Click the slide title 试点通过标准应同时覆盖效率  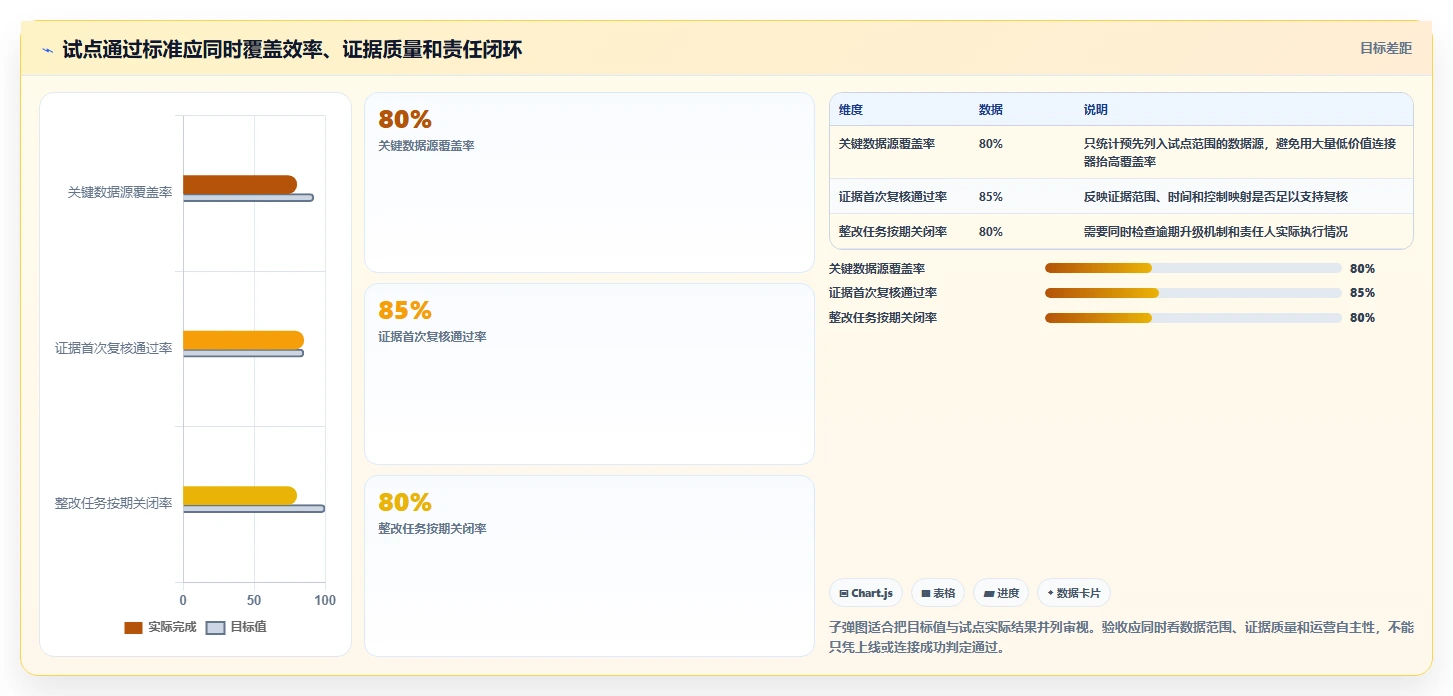point(292,49)
